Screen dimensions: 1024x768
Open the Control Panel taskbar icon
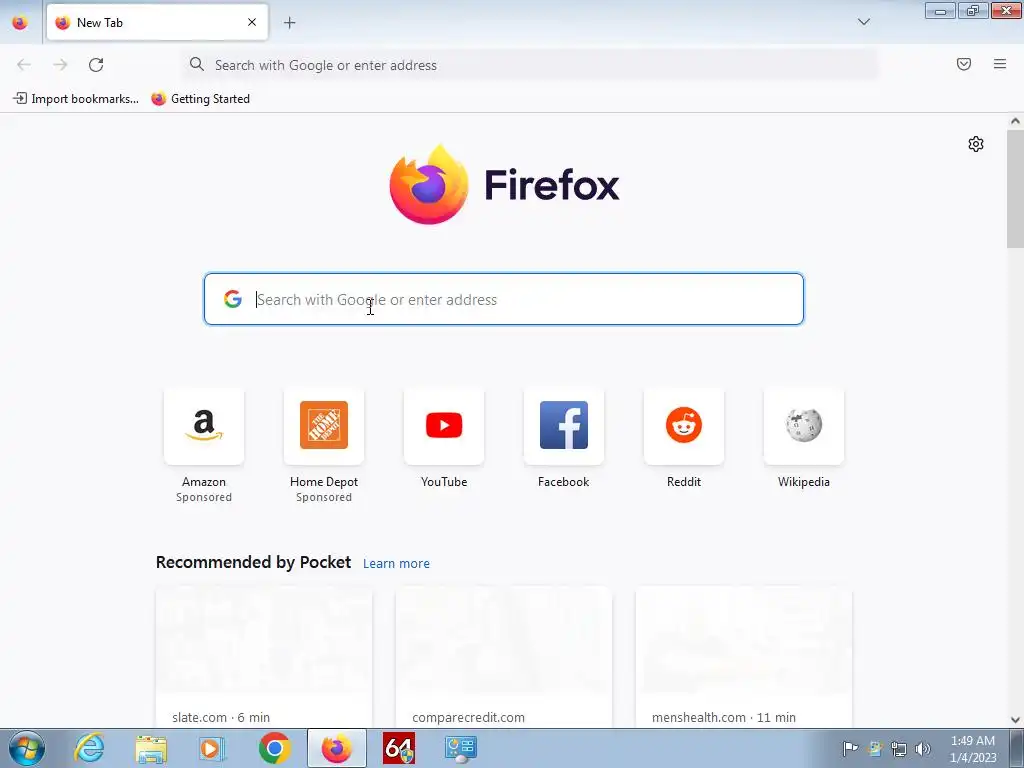(461, 748)
